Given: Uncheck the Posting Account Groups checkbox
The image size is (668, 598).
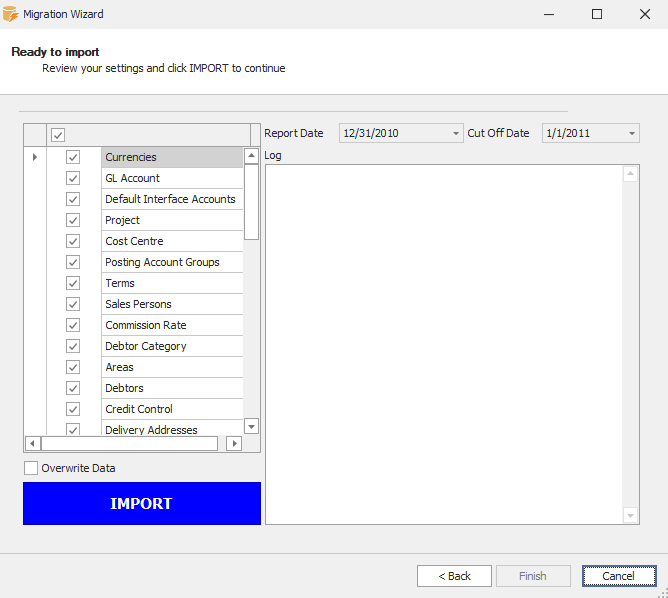Looking at the screenshot, I should [73, 262].
